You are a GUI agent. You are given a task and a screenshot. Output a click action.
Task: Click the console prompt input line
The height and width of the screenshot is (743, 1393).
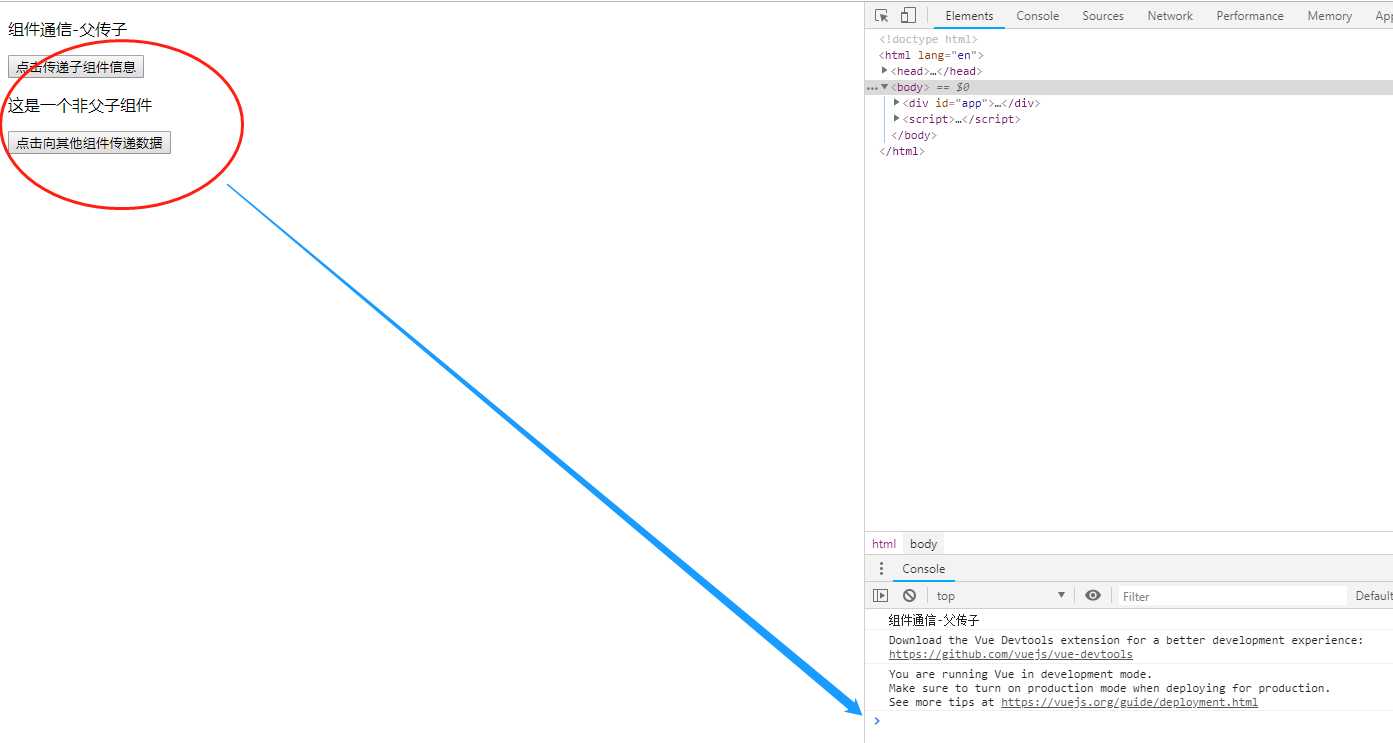click(x=1135, y=721)
